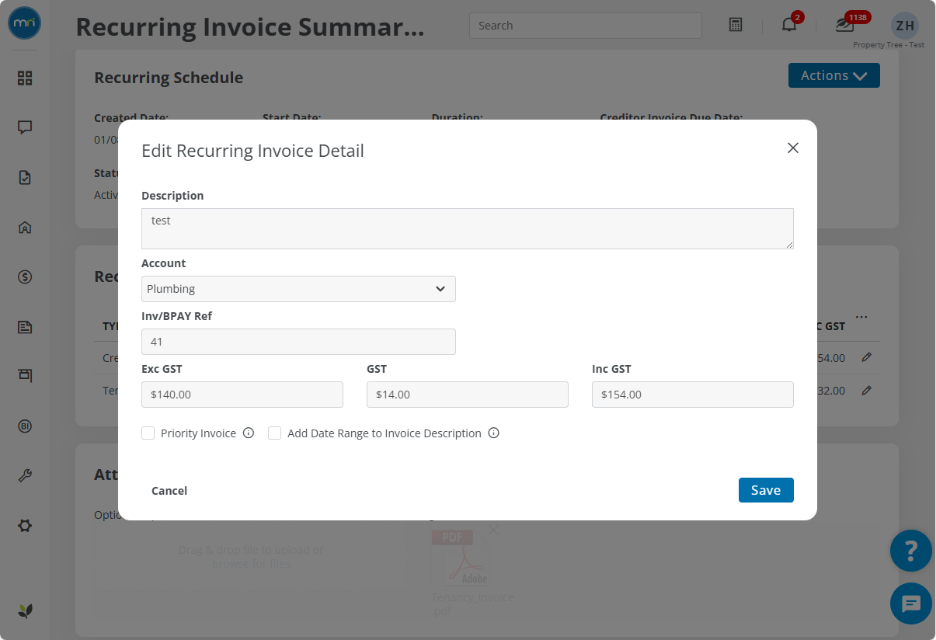Click the leaf icon at sidebar bottom
The height and width of the screenshot is (640, 936).
(x=24, y=611)
